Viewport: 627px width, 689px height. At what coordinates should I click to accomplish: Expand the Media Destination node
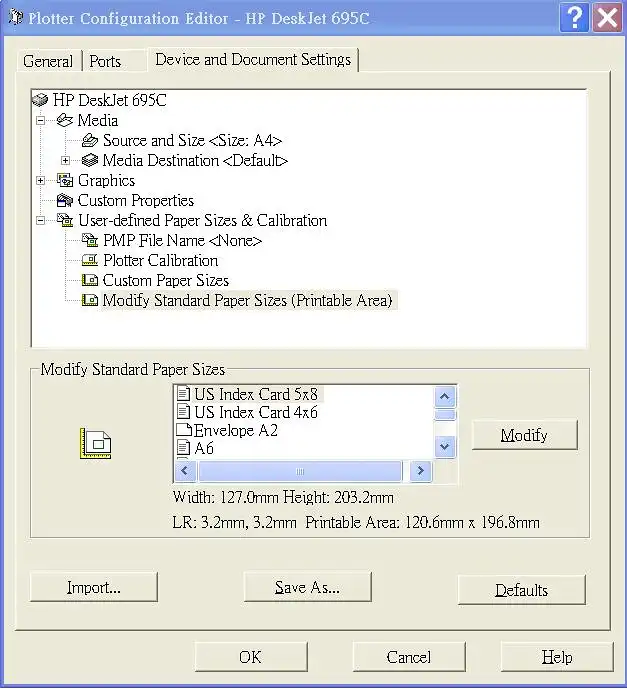pos(65,160)
